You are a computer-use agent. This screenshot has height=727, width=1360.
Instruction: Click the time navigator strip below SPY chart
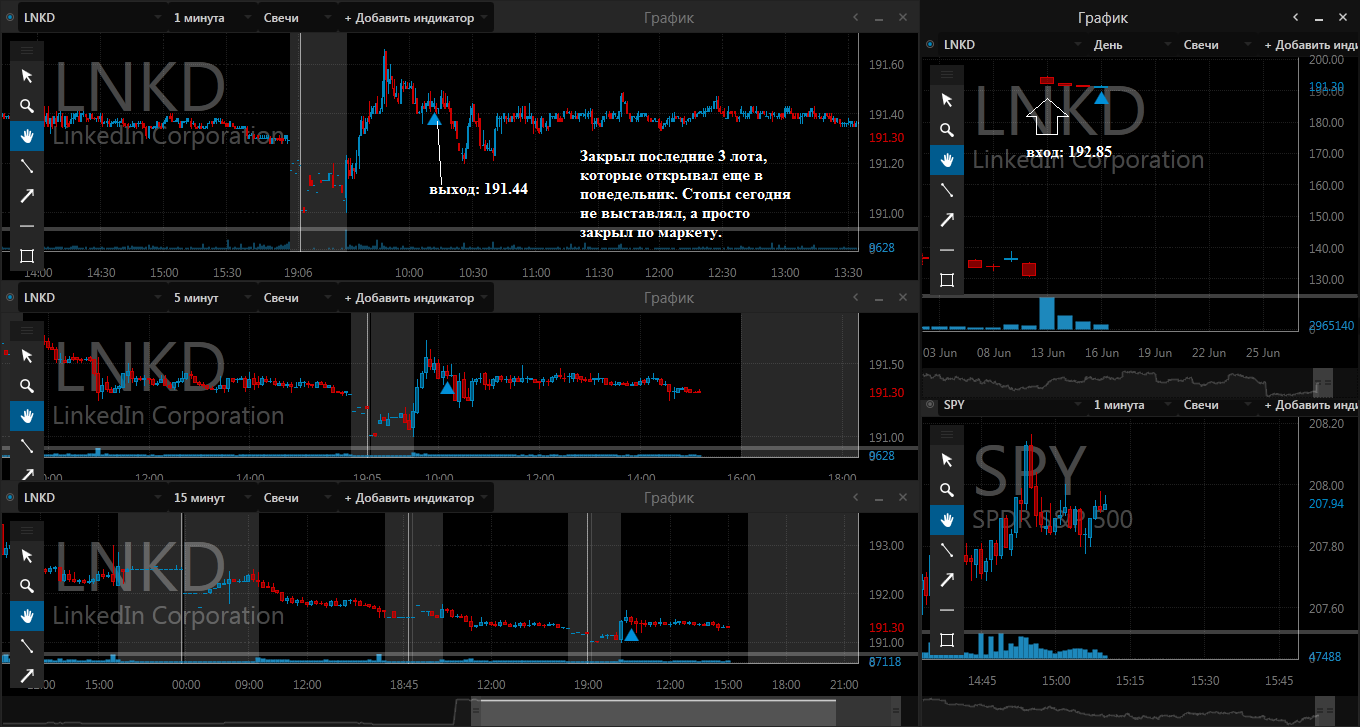pyautogui.click(x=1129, y=711)
